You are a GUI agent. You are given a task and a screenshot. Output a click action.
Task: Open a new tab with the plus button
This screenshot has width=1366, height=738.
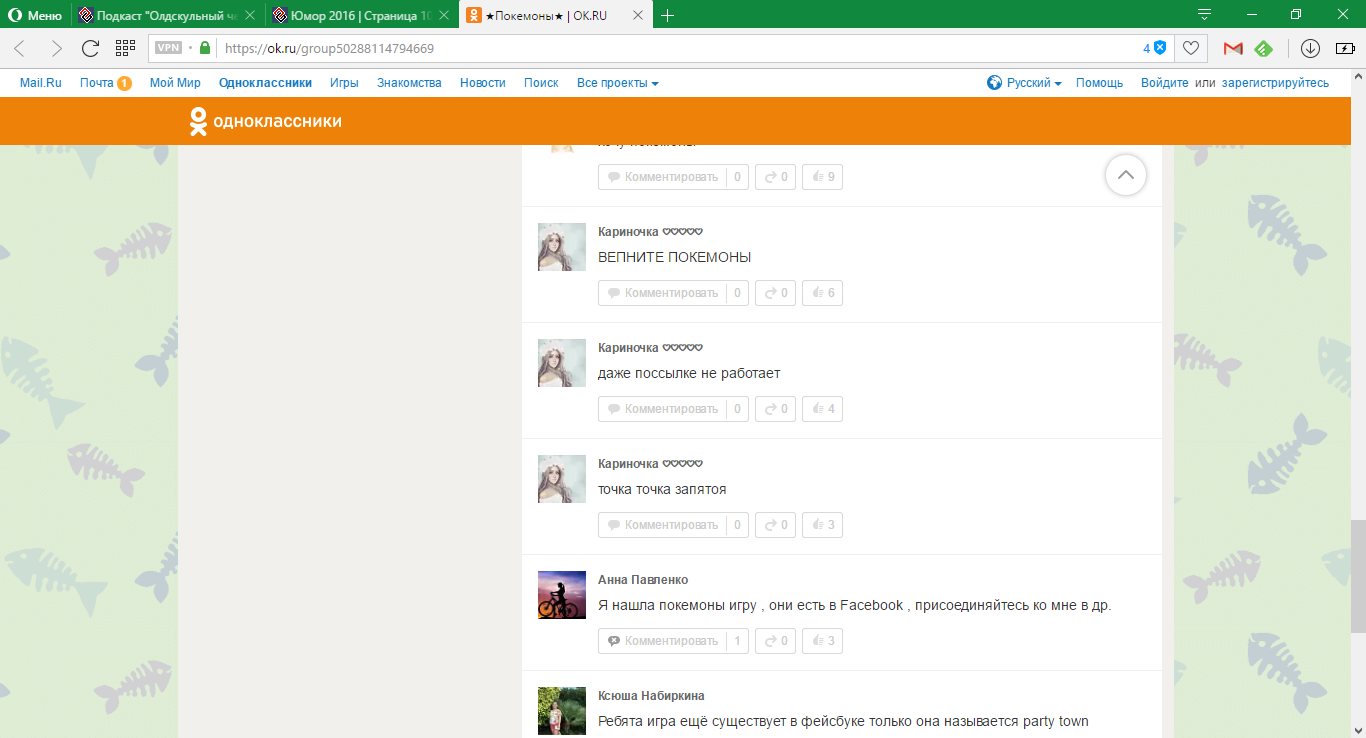[x=668, y=15]
